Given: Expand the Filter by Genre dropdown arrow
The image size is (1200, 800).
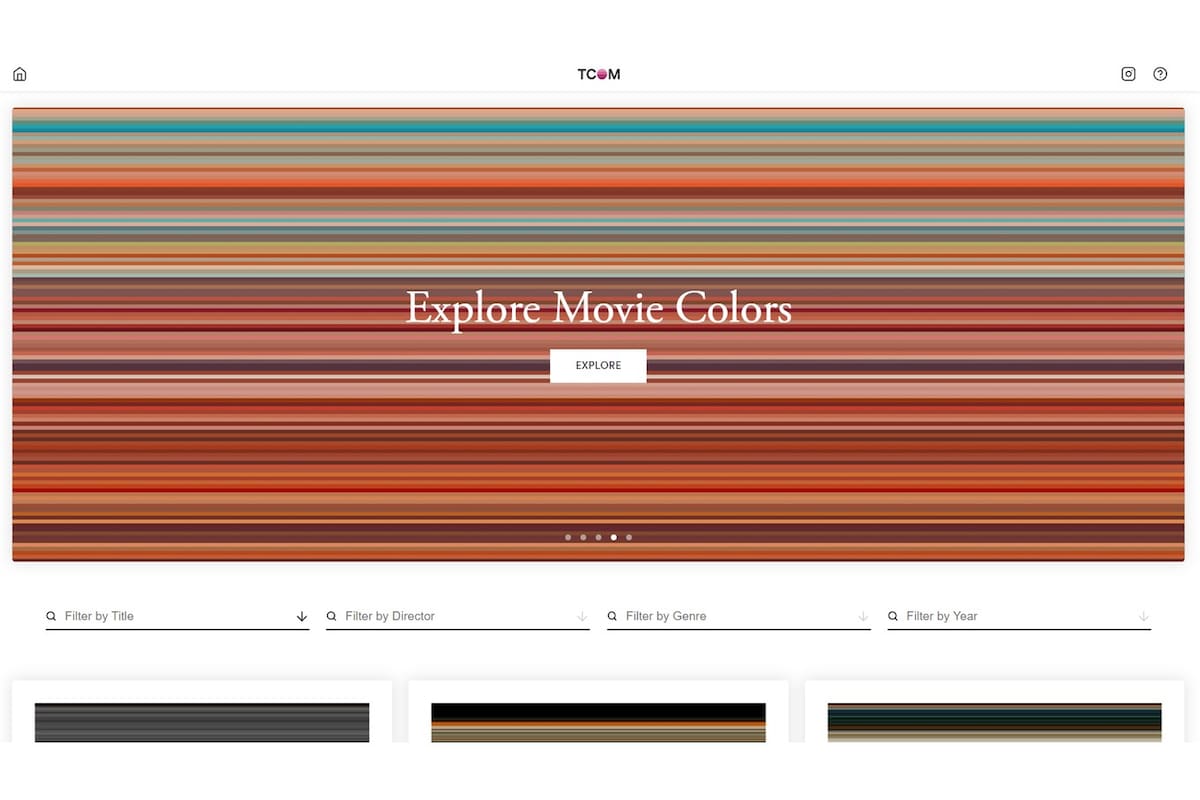Looking at the screenshot, I should [x=863, y=616].
